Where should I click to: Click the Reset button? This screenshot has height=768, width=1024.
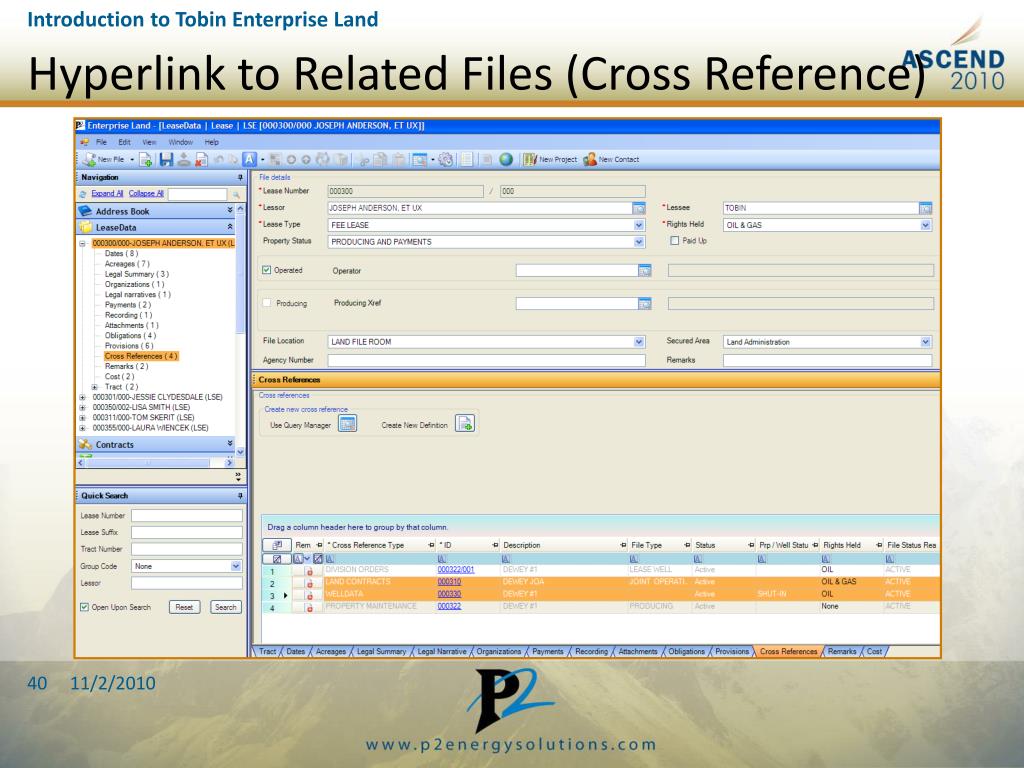pyautogui.click(x=184, y=607)
